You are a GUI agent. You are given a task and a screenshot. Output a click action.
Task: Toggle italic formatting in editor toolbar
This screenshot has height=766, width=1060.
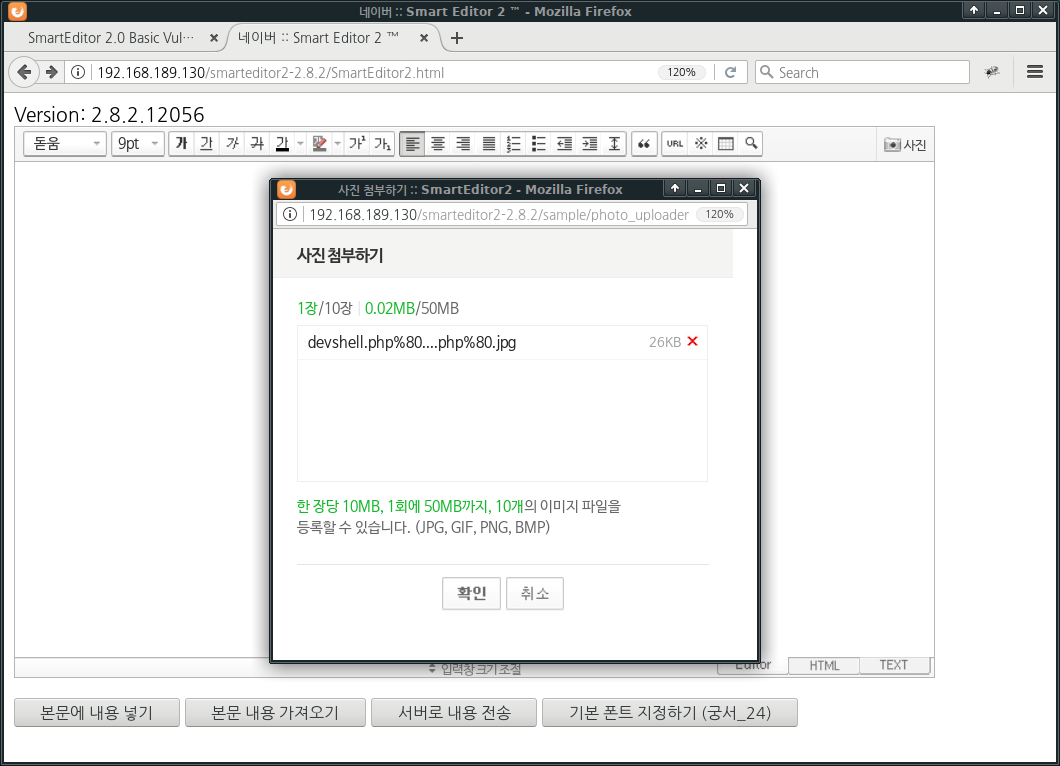pyautogui.click(x=232, y=143)
